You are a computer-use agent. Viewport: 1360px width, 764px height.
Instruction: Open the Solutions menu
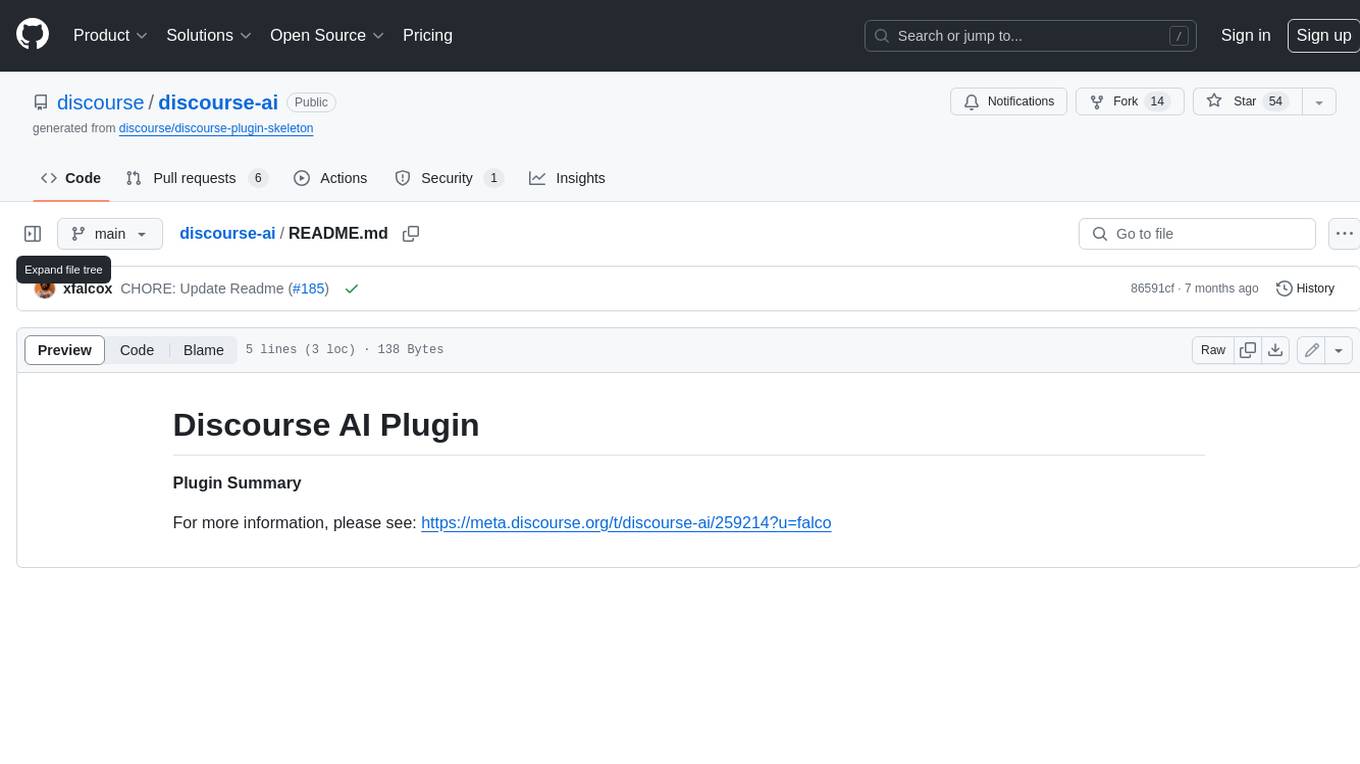209,35
